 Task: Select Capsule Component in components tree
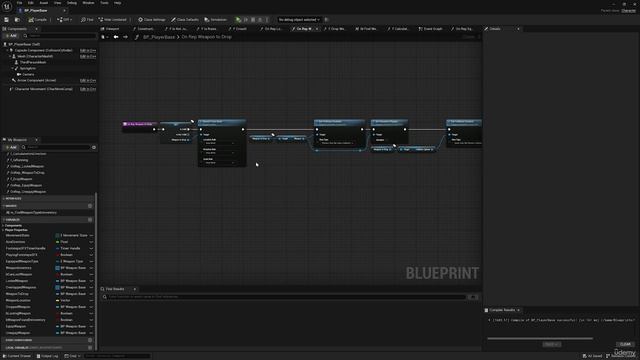43,50
